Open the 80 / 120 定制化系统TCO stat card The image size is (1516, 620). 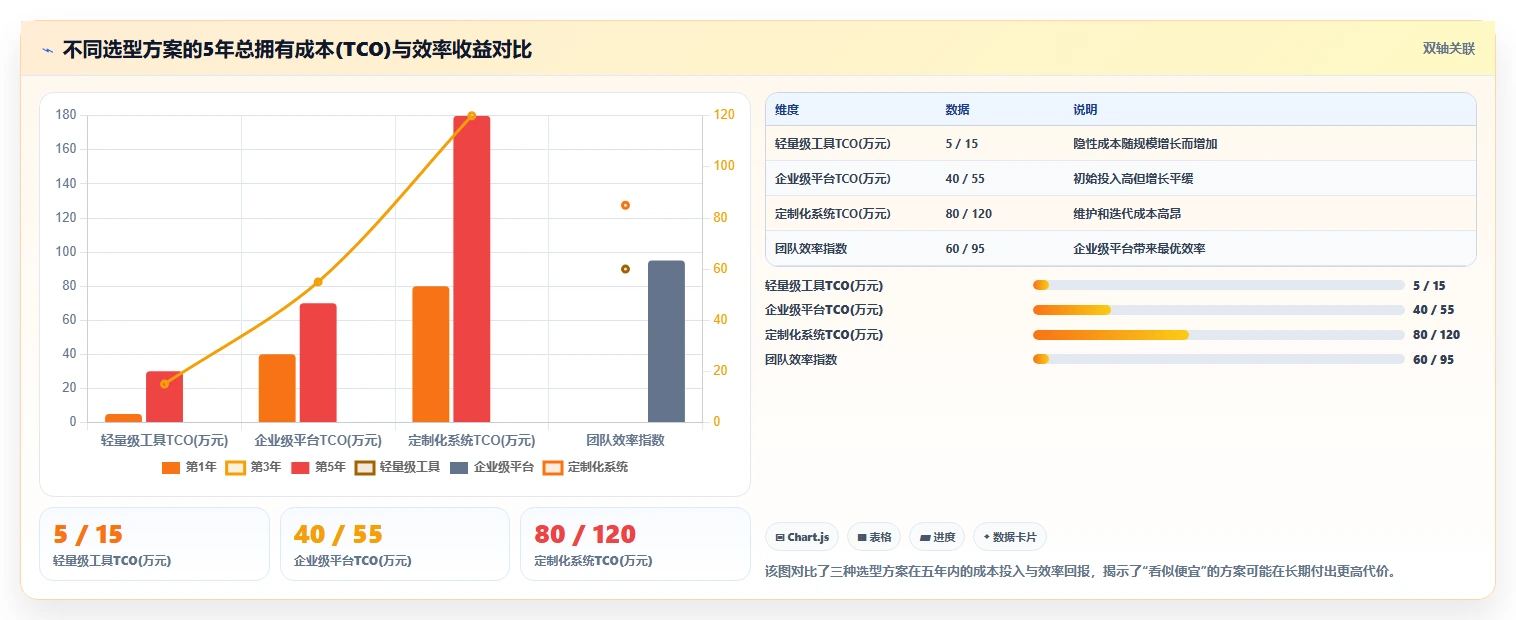pos(635,544)
